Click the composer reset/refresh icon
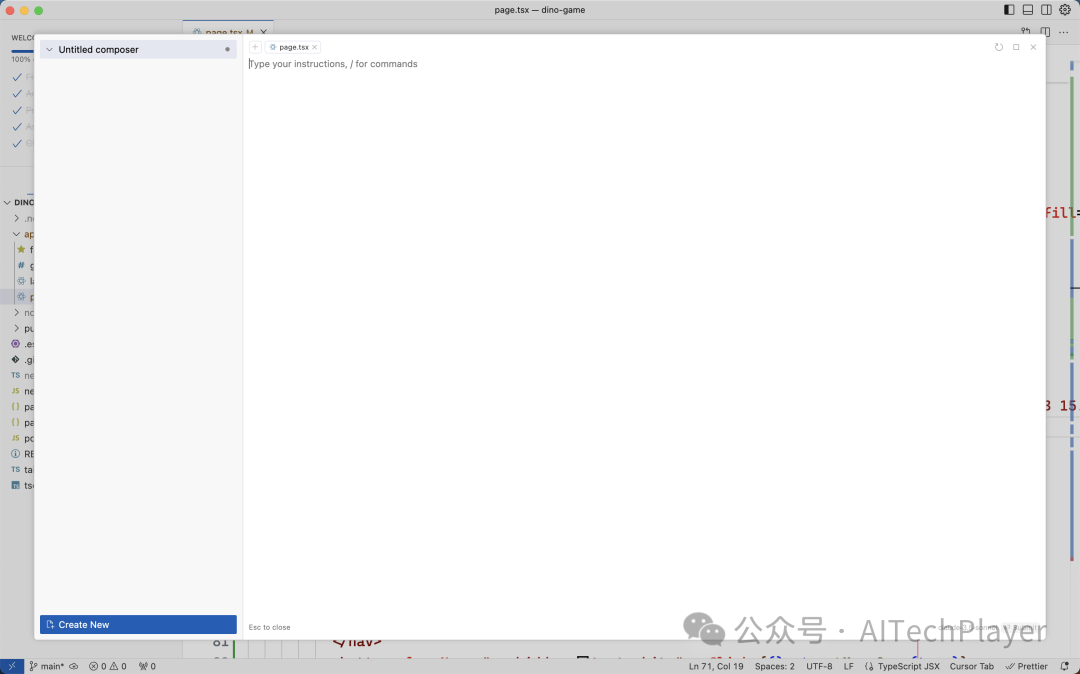Viewport: 1080px width, 674px height. tap(998, 47)
